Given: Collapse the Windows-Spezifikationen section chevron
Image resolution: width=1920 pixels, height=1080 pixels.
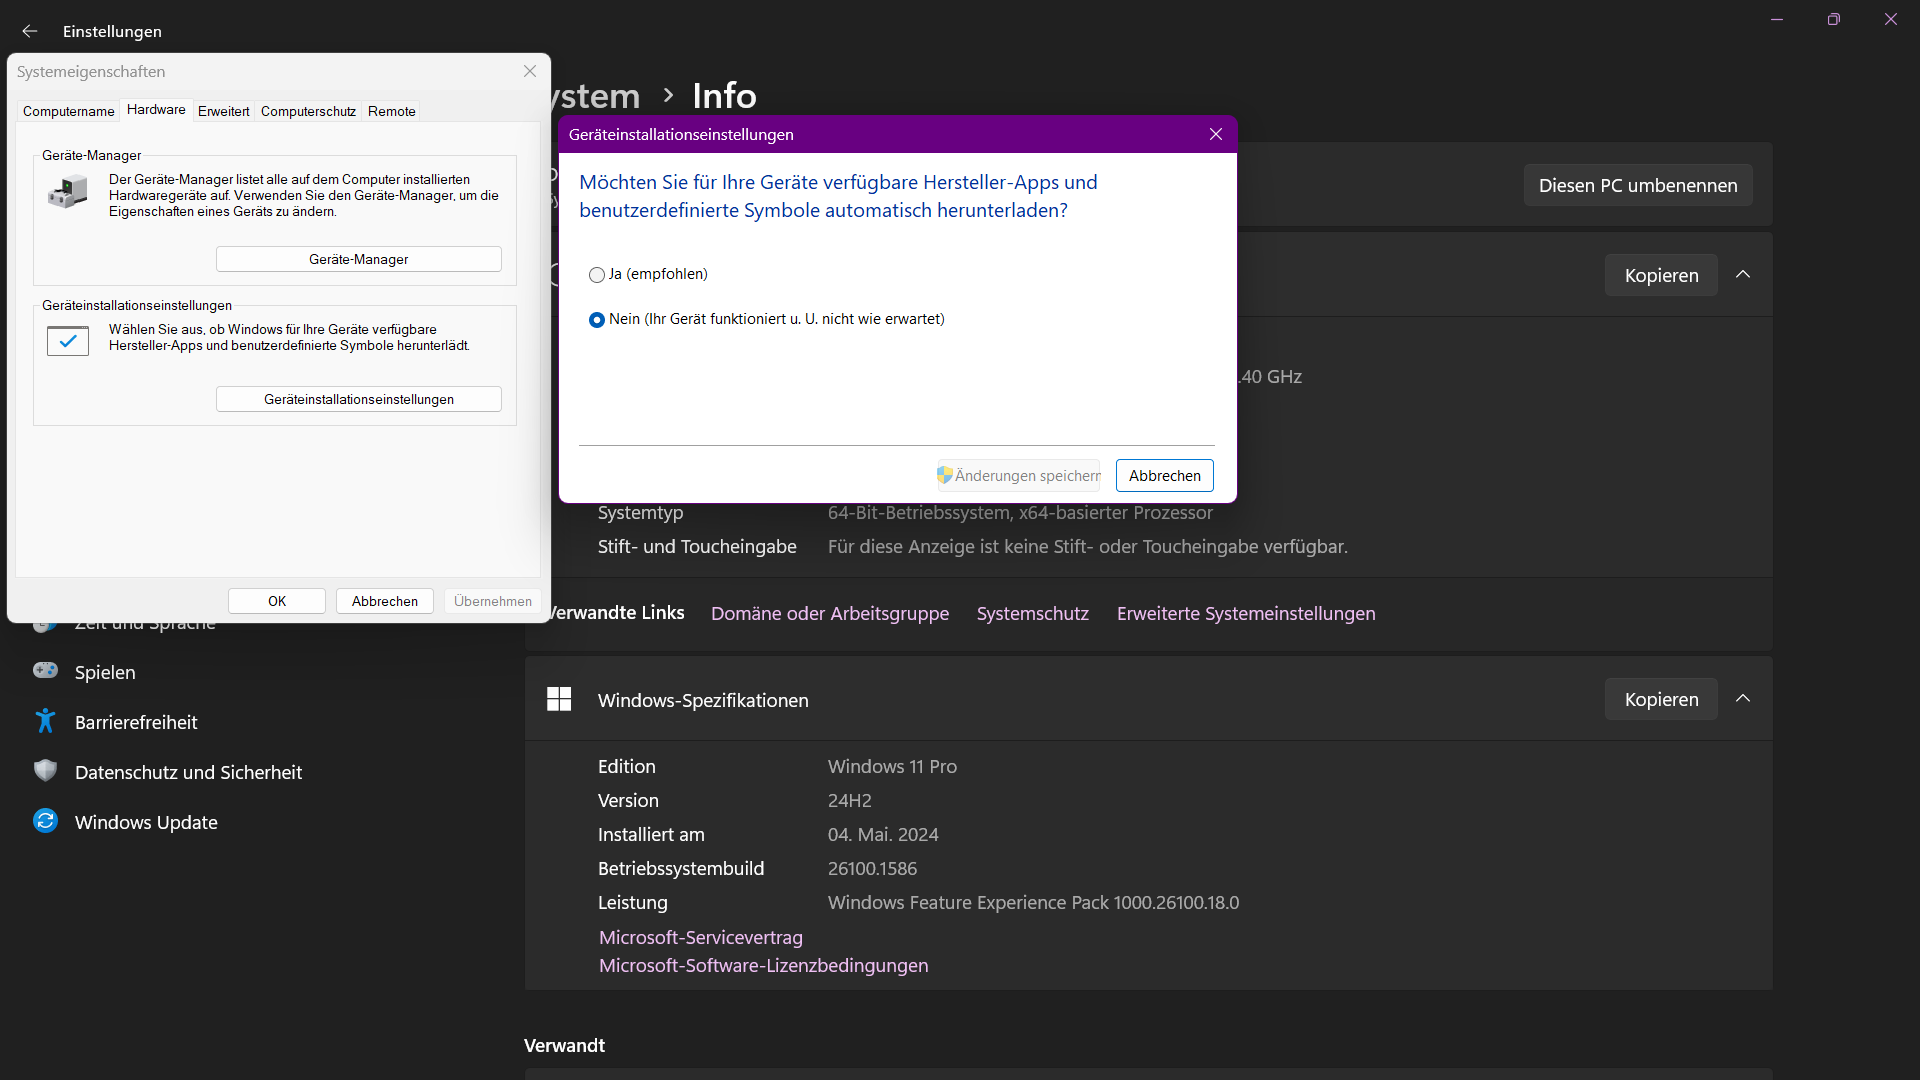Looking at the screenshot, I should pyautogui.click(x=1743, y=699).
